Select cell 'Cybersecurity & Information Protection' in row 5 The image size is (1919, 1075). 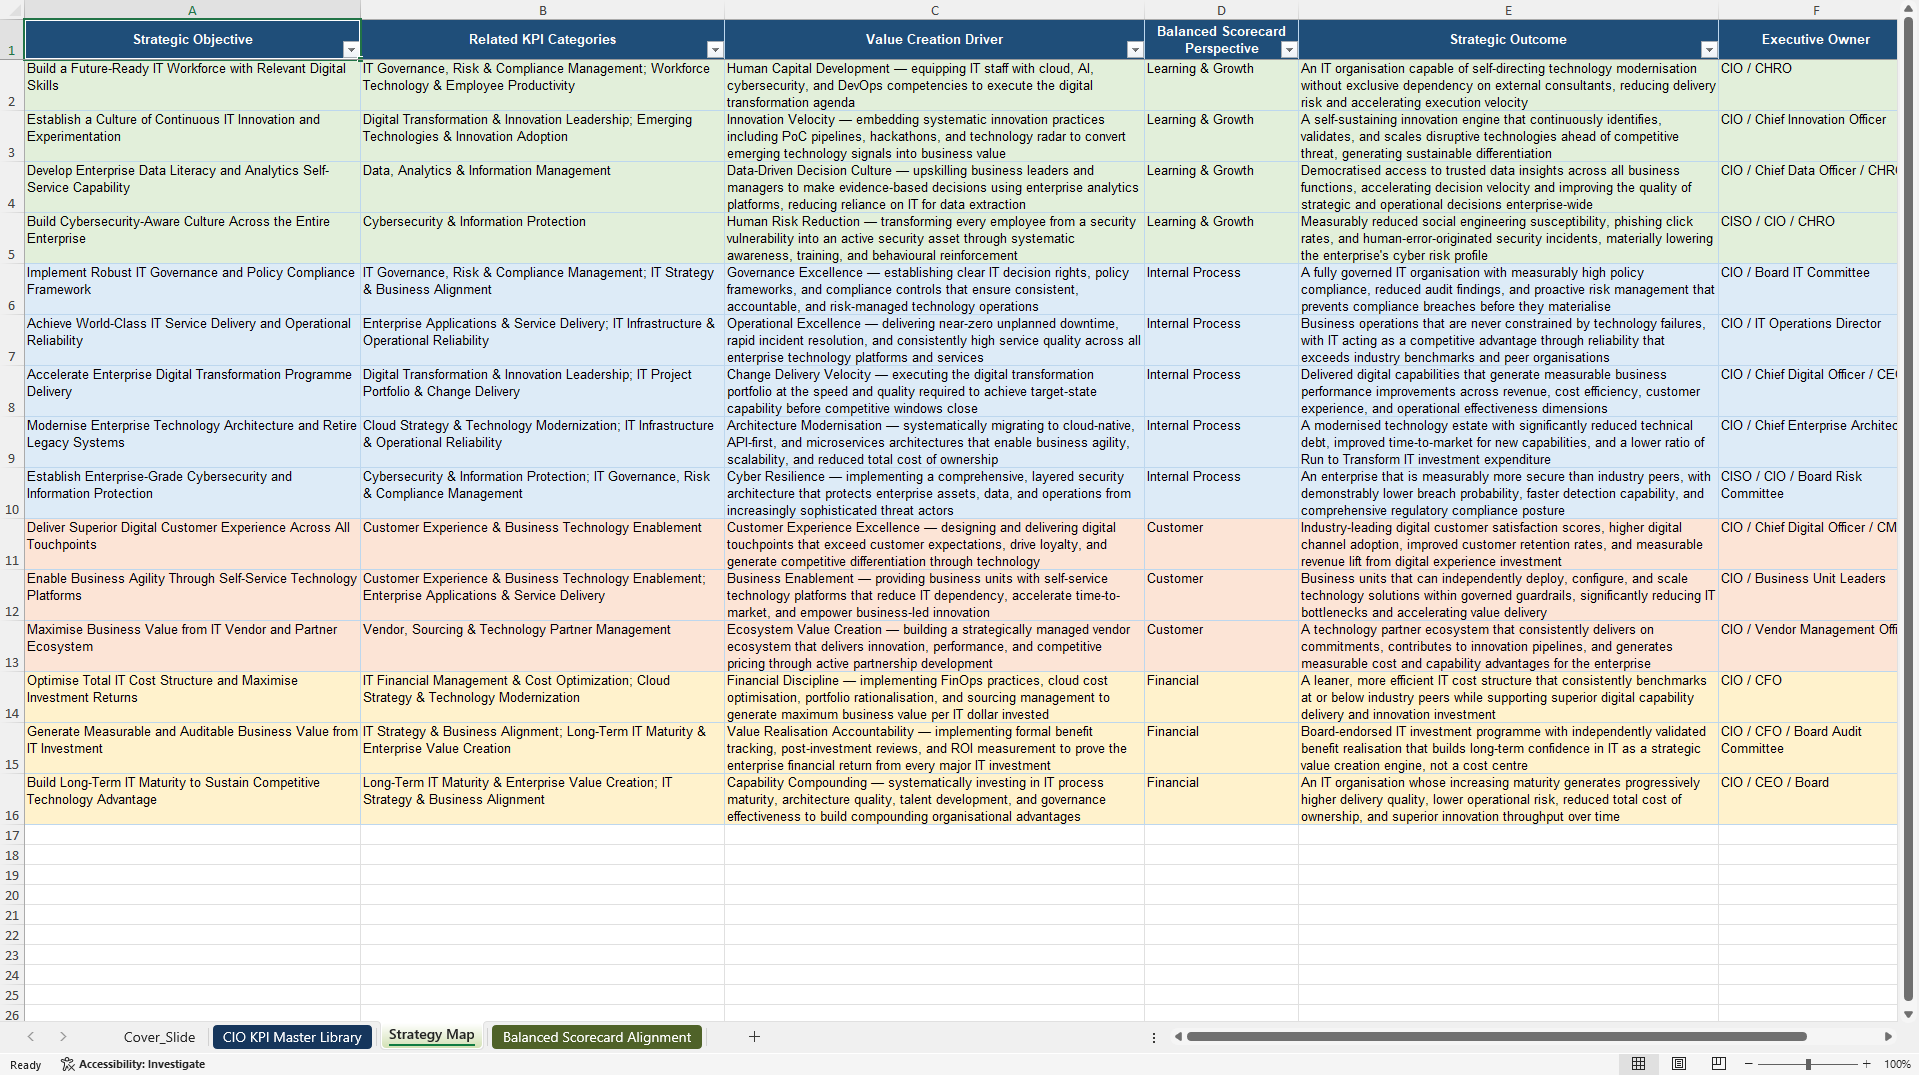coord(542,238)
